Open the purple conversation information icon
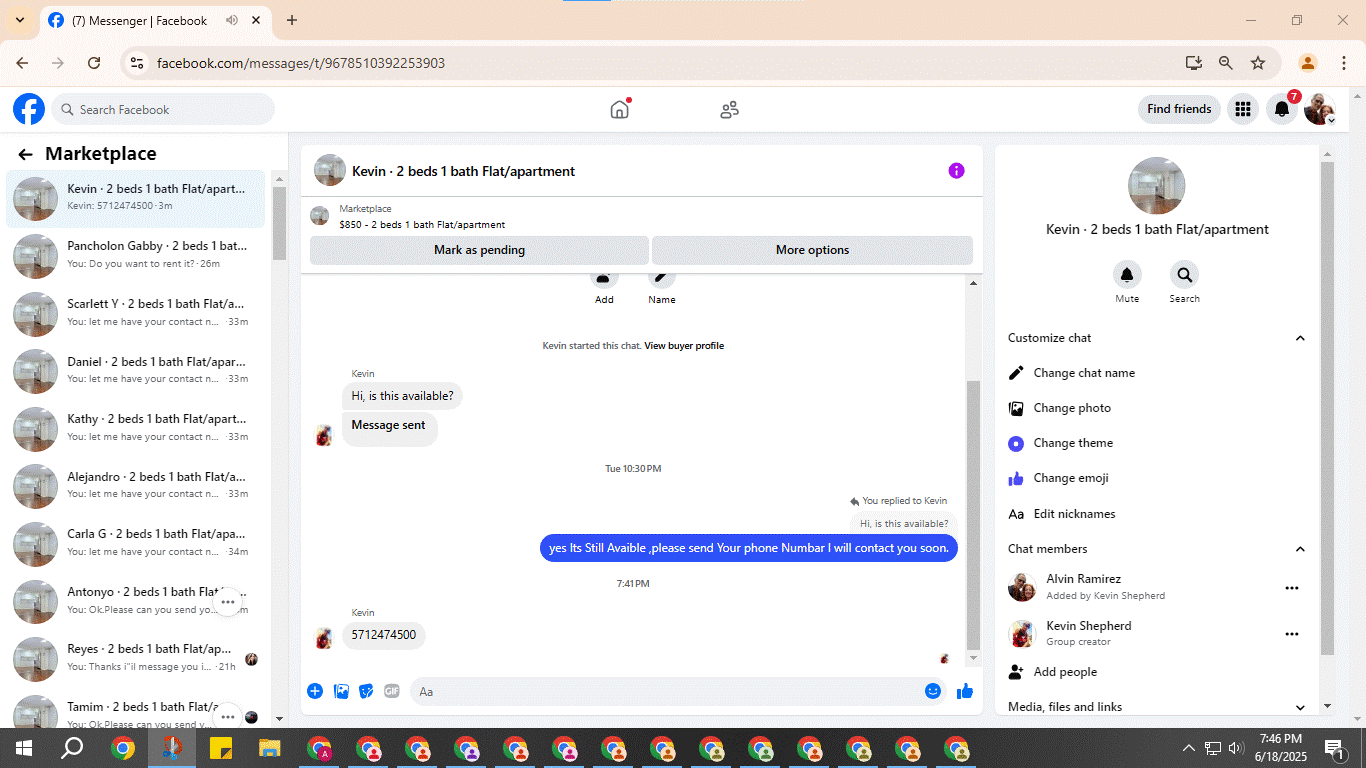This screenshot has height=768, width=1366. point(956,171)
